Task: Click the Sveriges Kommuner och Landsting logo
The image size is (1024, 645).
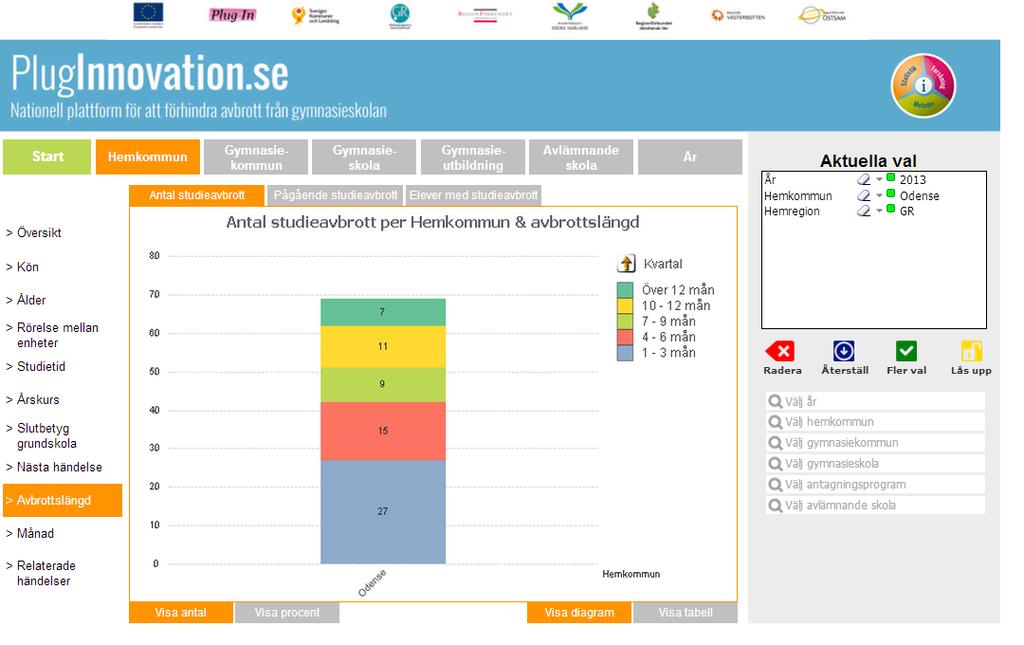Action: pyautogui.click(x=315, y=16)
